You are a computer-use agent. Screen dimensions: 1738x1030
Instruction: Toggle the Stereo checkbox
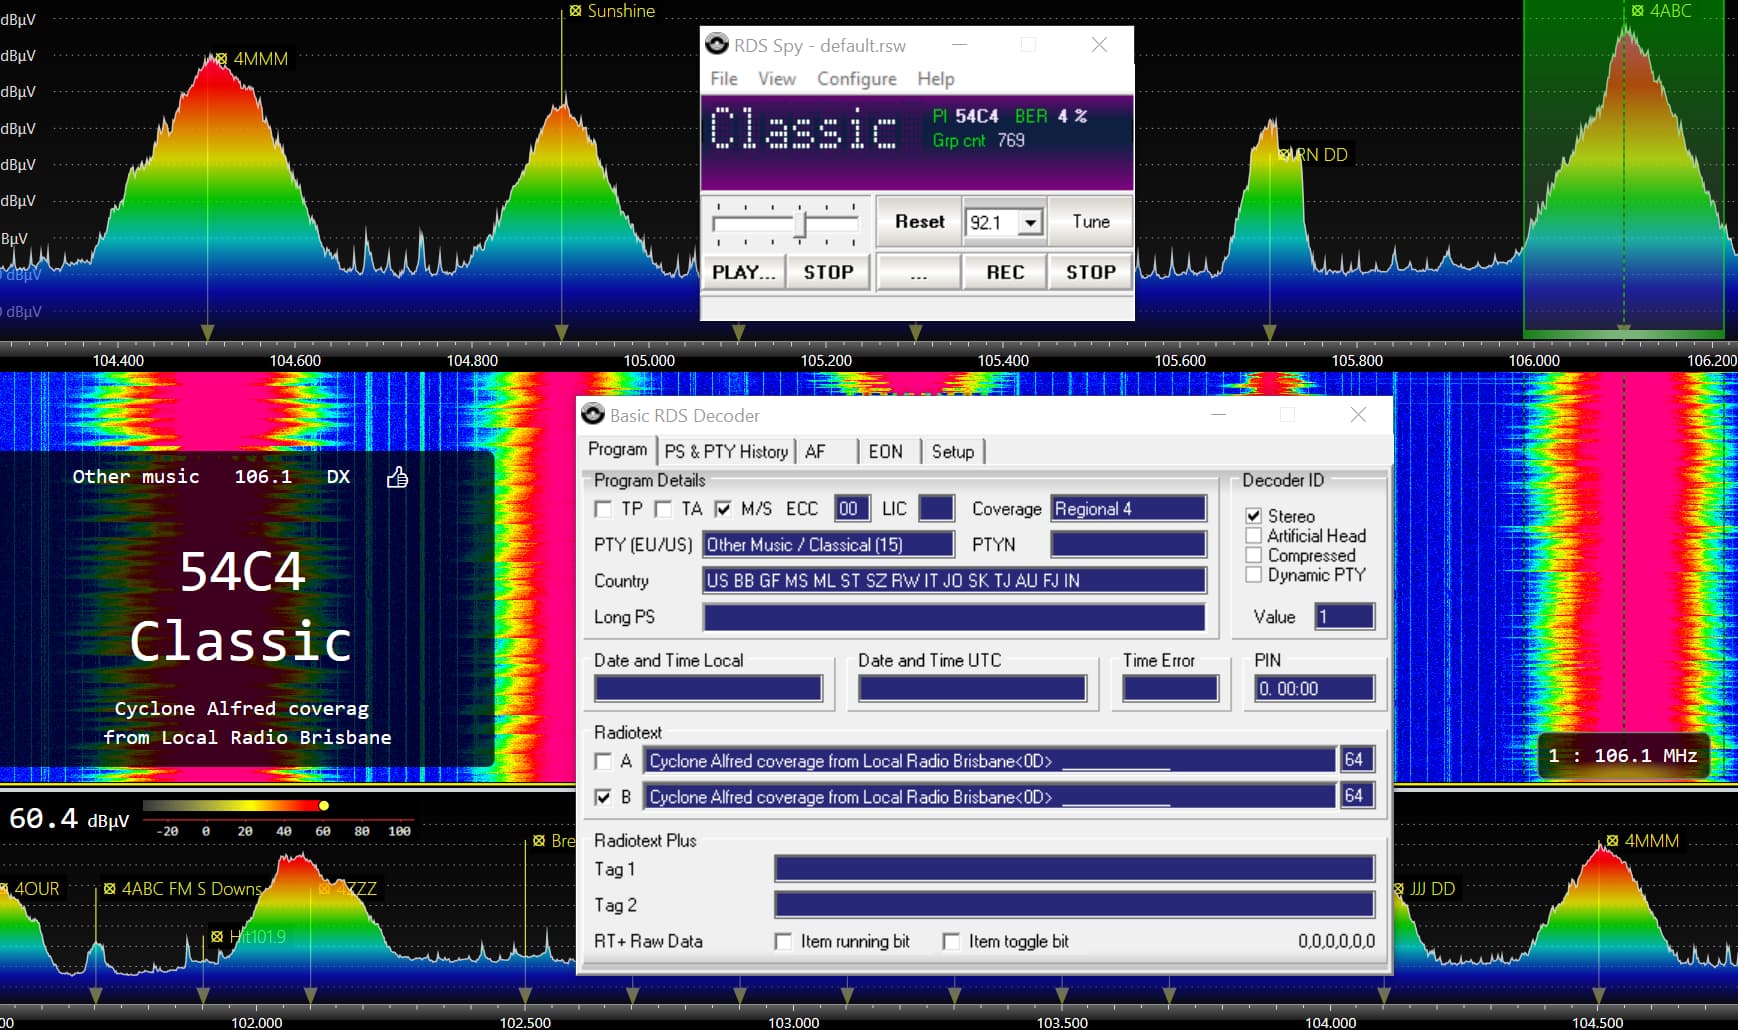1254,516
